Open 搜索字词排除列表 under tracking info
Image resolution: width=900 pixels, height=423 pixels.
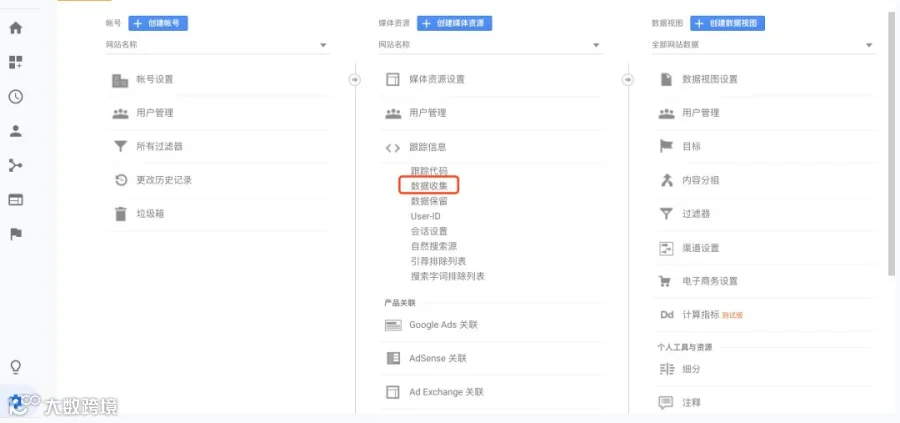pyautogui.click(x=448, y=276)
